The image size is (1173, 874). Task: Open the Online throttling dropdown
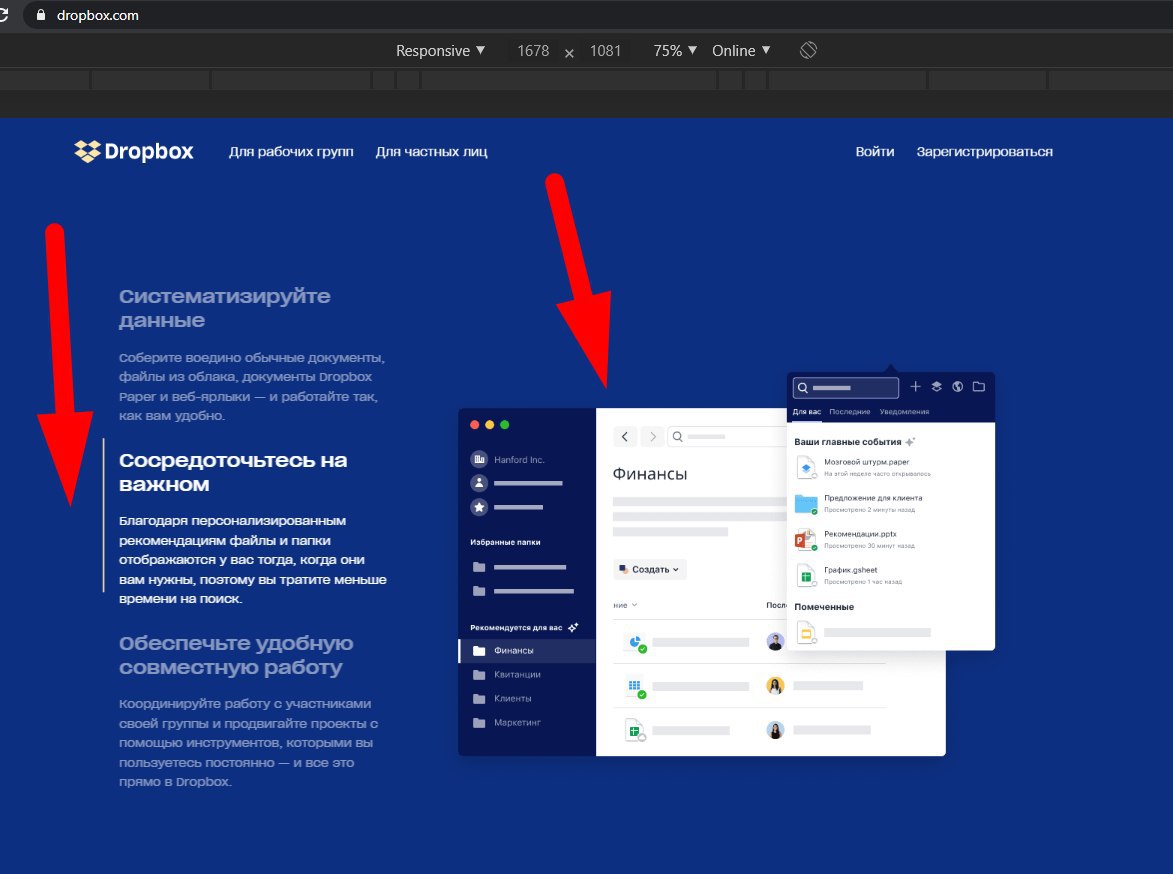point(741,50)
